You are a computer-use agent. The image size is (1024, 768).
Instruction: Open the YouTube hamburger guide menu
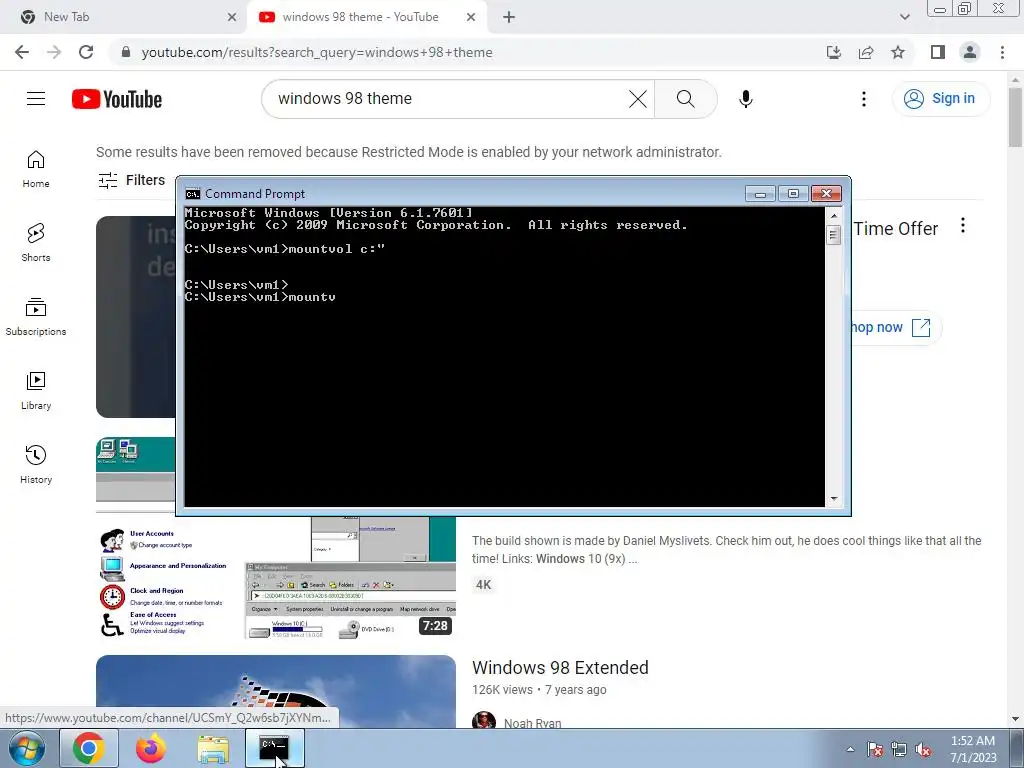pos(36,99)
